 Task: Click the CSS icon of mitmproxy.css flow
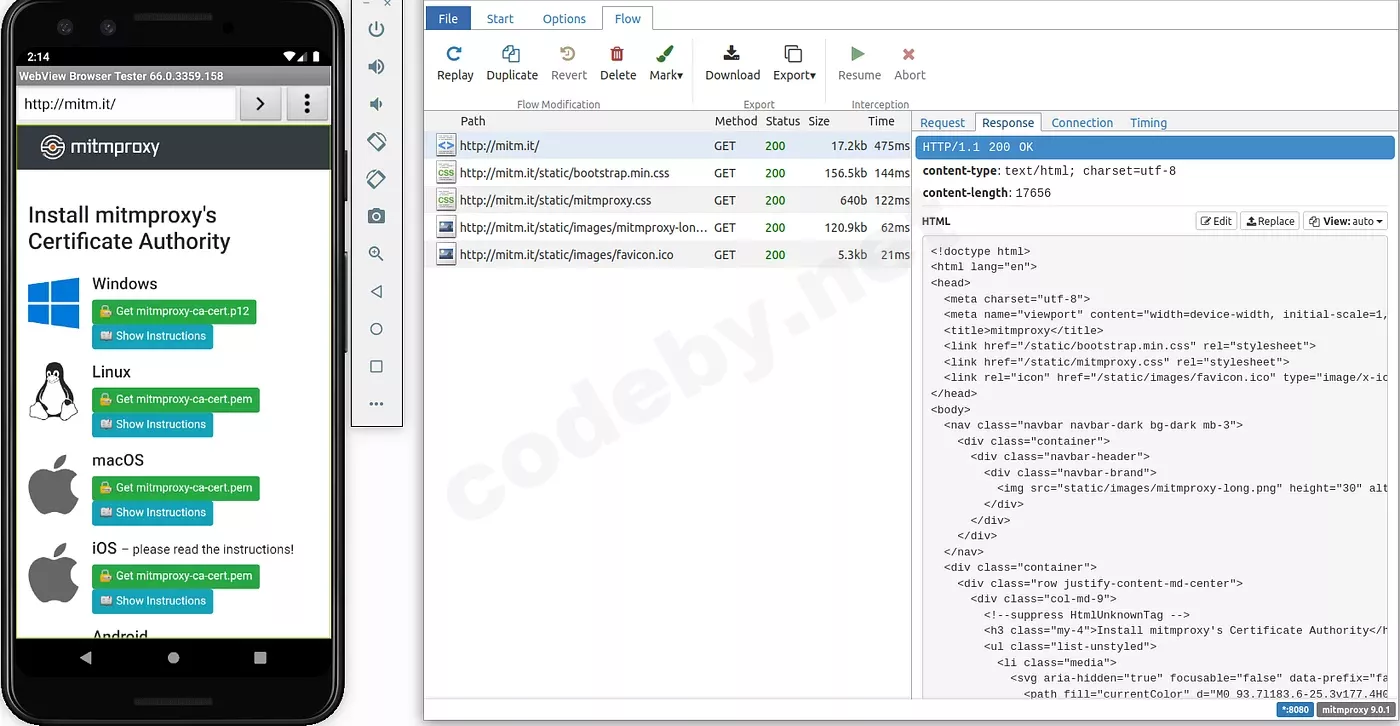pos(446,200)
